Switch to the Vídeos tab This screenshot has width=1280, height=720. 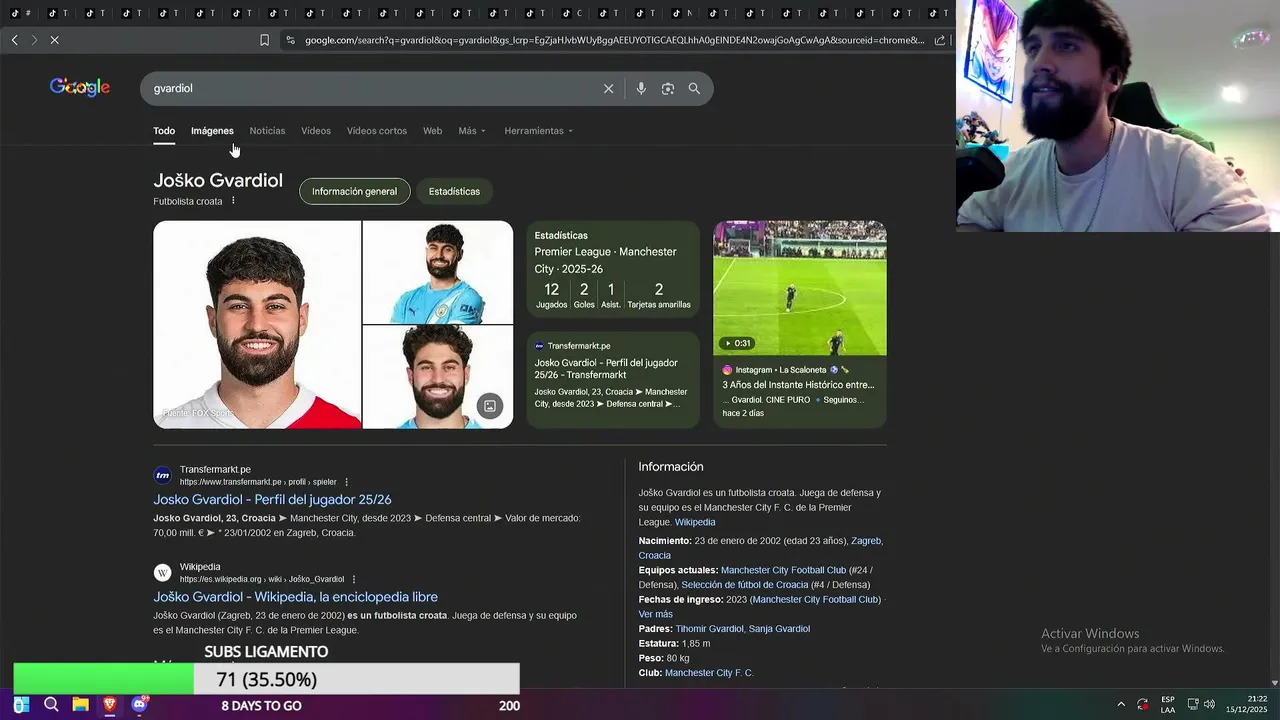coord(316,131)
